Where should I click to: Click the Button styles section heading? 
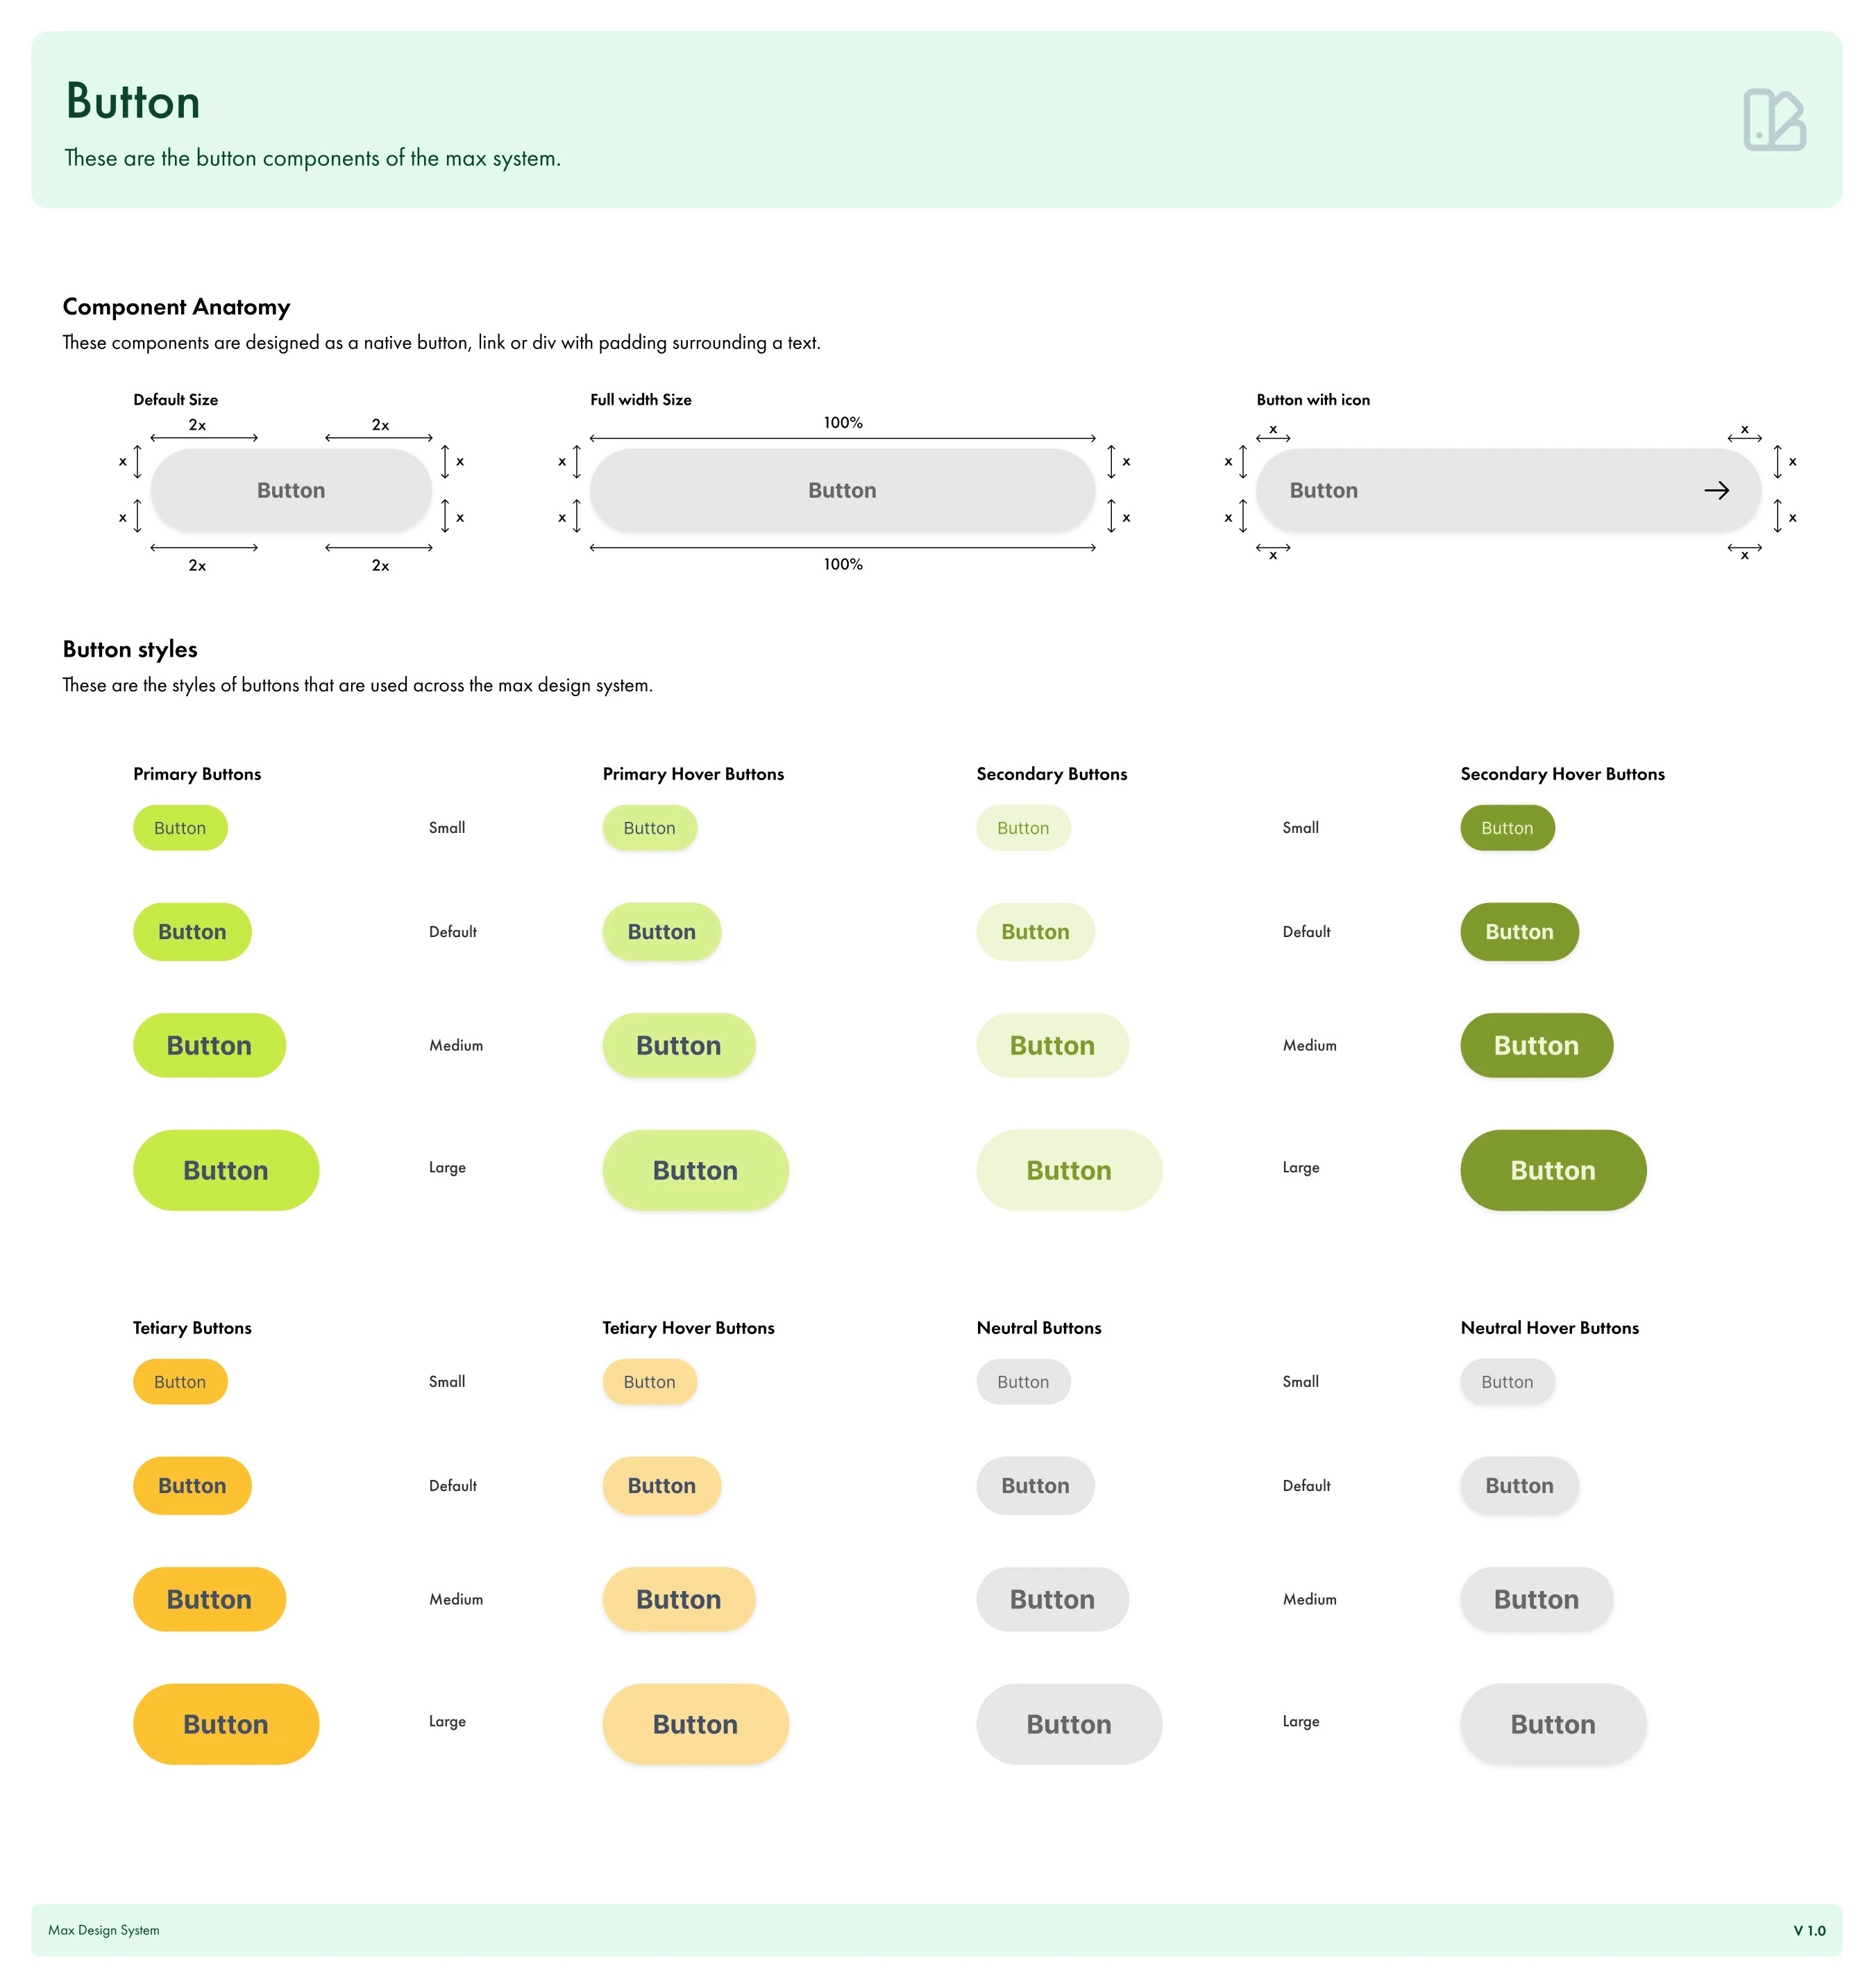pyautogui.click(x=130, y=649)
